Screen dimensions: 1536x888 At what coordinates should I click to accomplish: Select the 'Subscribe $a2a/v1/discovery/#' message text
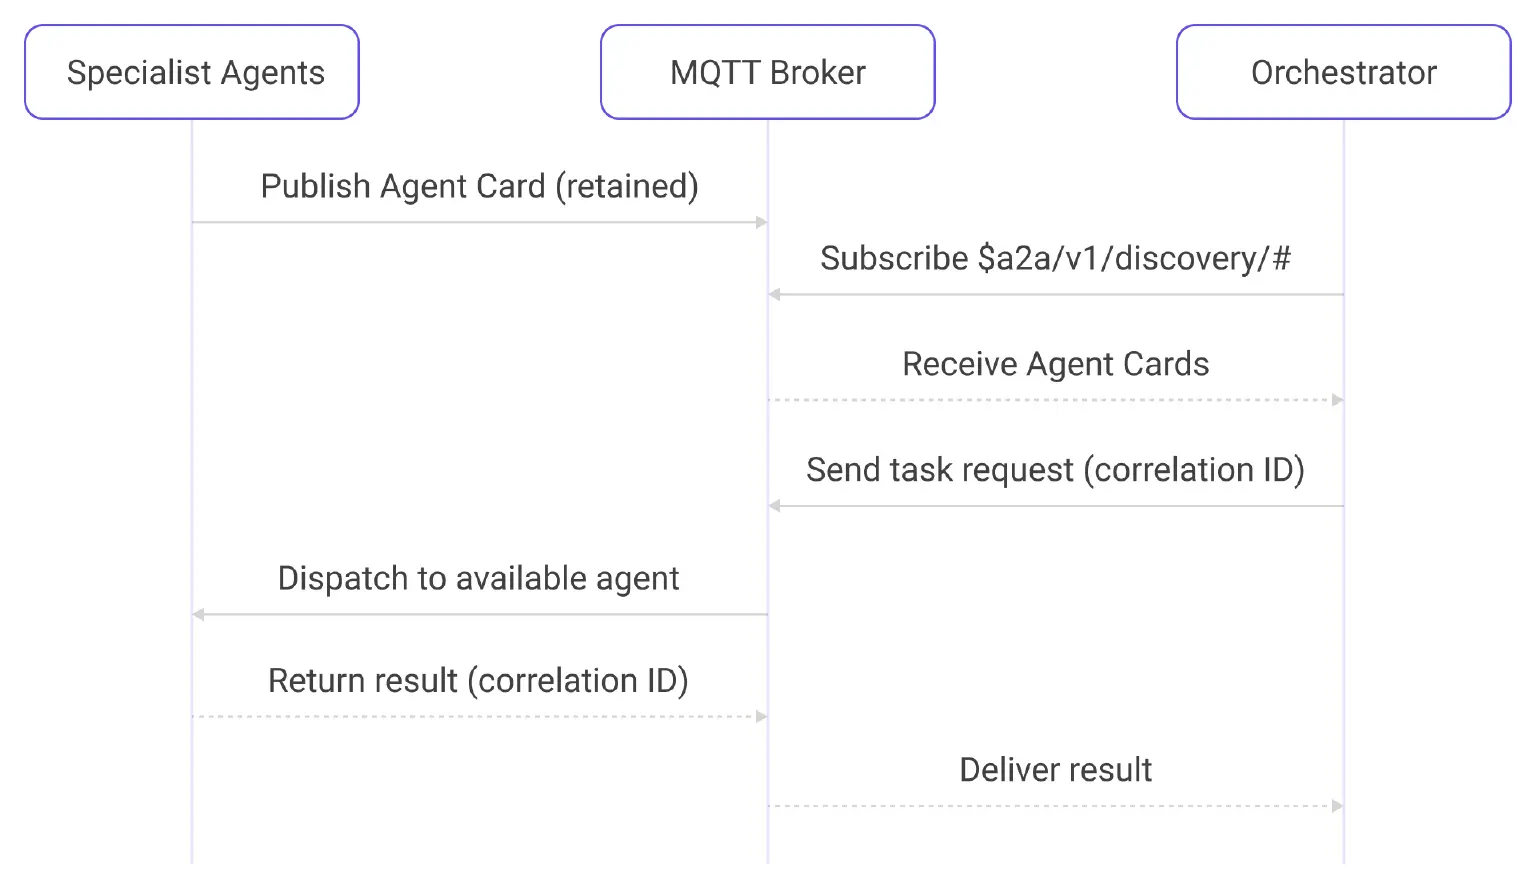[x=1055, y=258]
